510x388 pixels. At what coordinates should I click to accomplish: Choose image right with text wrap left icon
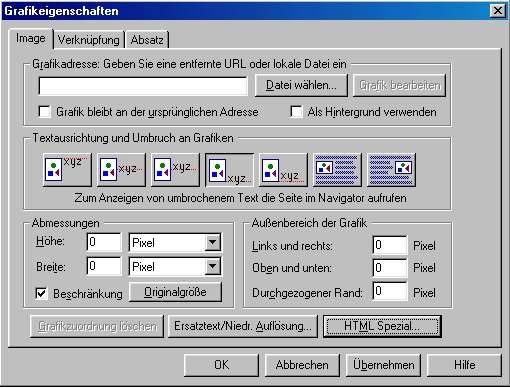pos(391,170)
